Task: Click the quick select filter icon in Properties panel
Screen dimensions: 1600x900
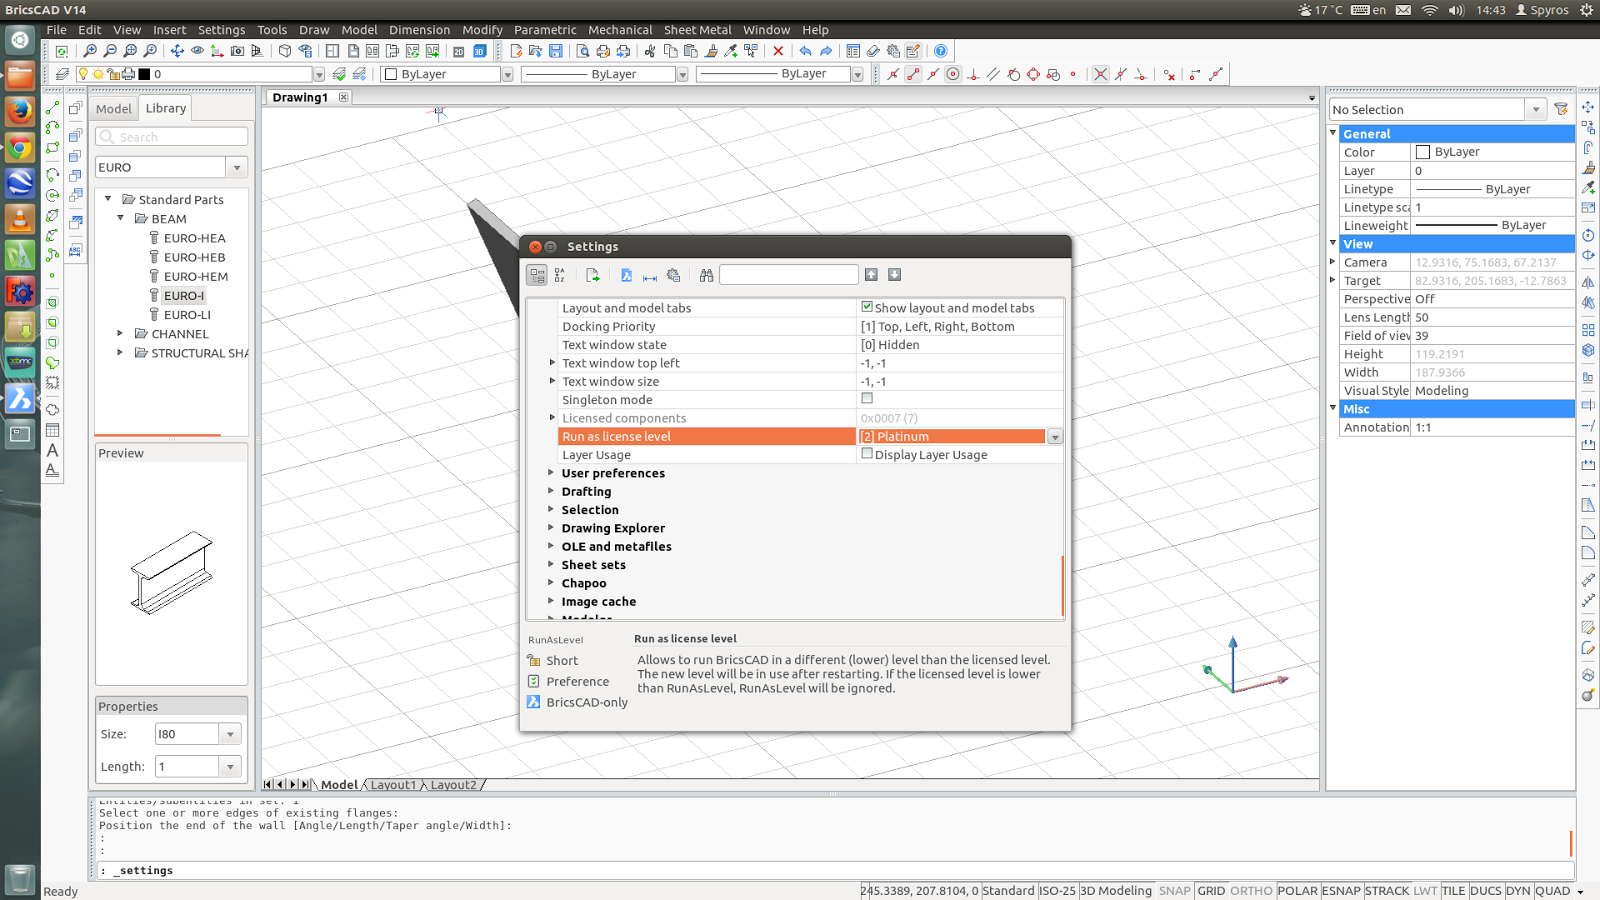Action: (x=1561, y=109)
